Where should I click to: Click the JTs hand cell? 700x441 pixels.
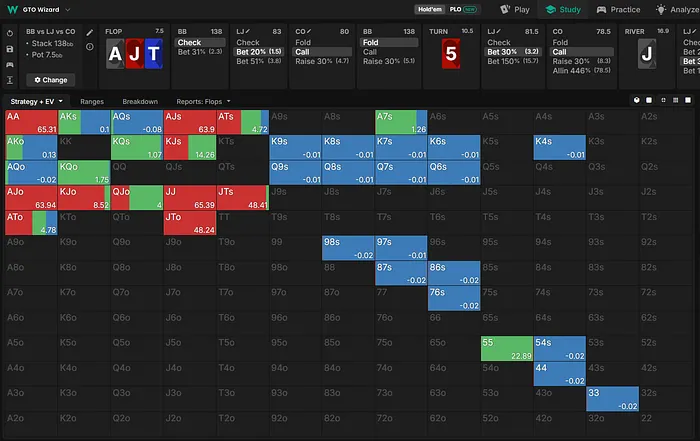[x=242, y=198]
